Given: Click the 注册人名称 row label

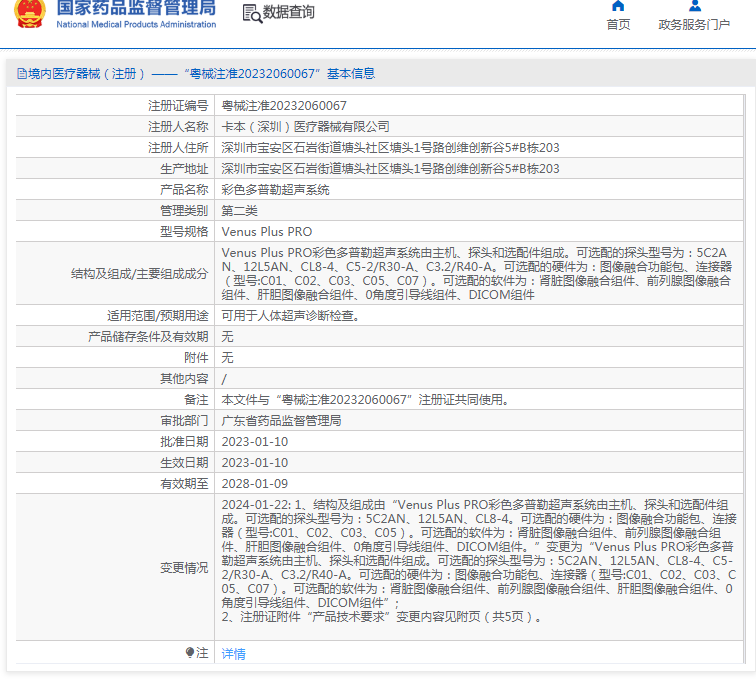Looking at the screenshot, I should tap(178, 127).
